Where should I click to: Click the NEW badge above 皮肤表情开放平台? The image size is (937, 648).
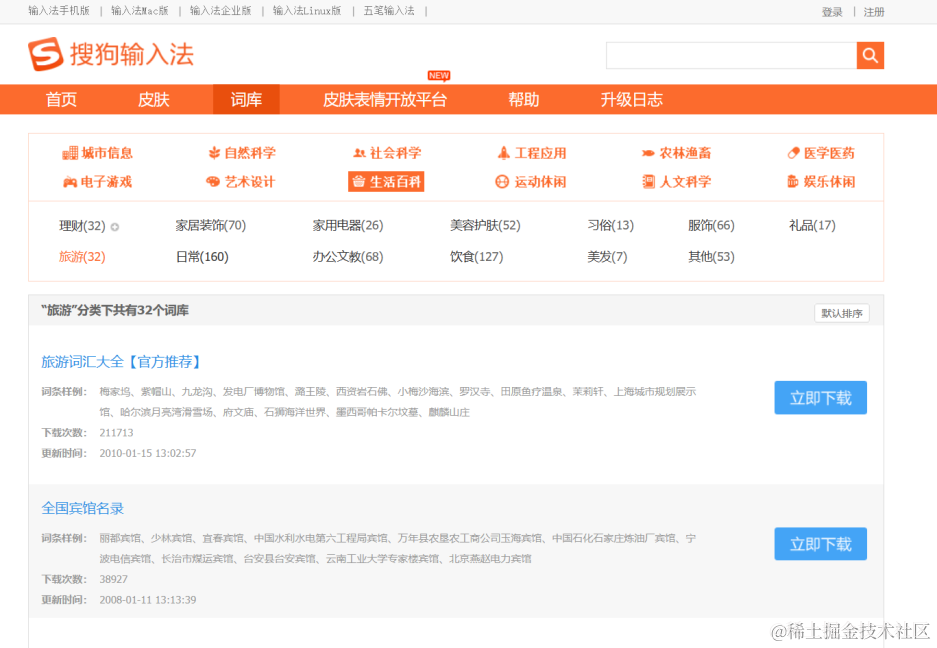tap(439, 76)
